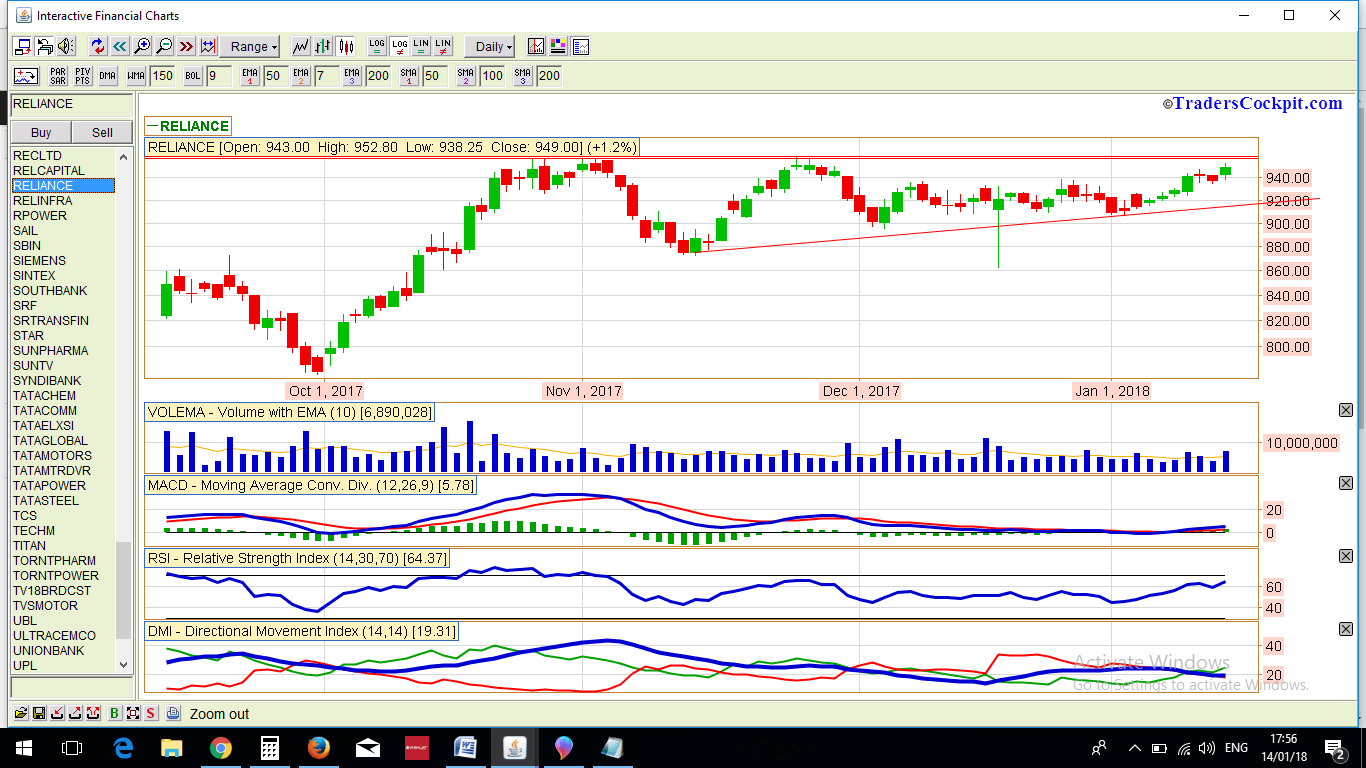Viewport: 1366px width, 768px height.
Task: Click the green B marker icon
Action: pos(115,713)
